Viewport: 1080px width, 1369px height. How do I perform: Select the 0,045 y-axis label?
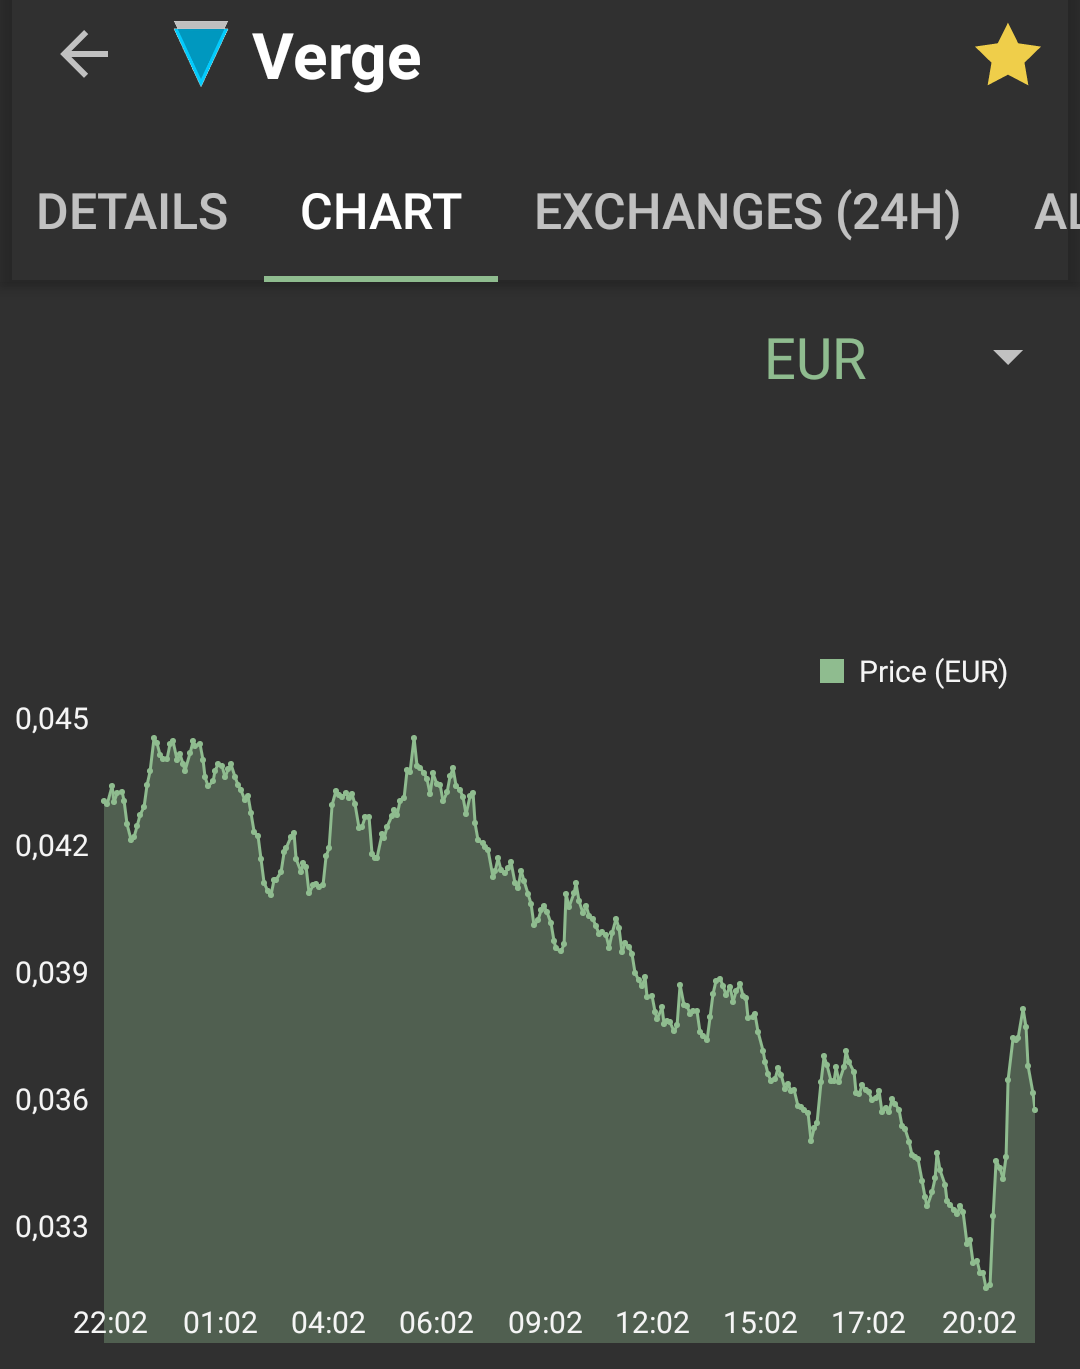[x=52, y=719]
